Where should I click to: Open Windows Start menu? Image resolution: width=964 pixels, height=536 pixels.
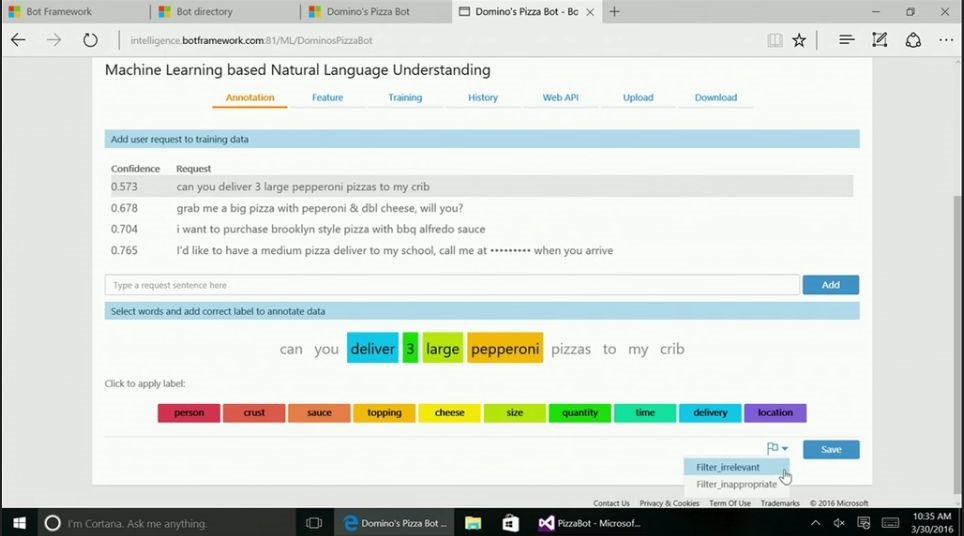point(18,523)
